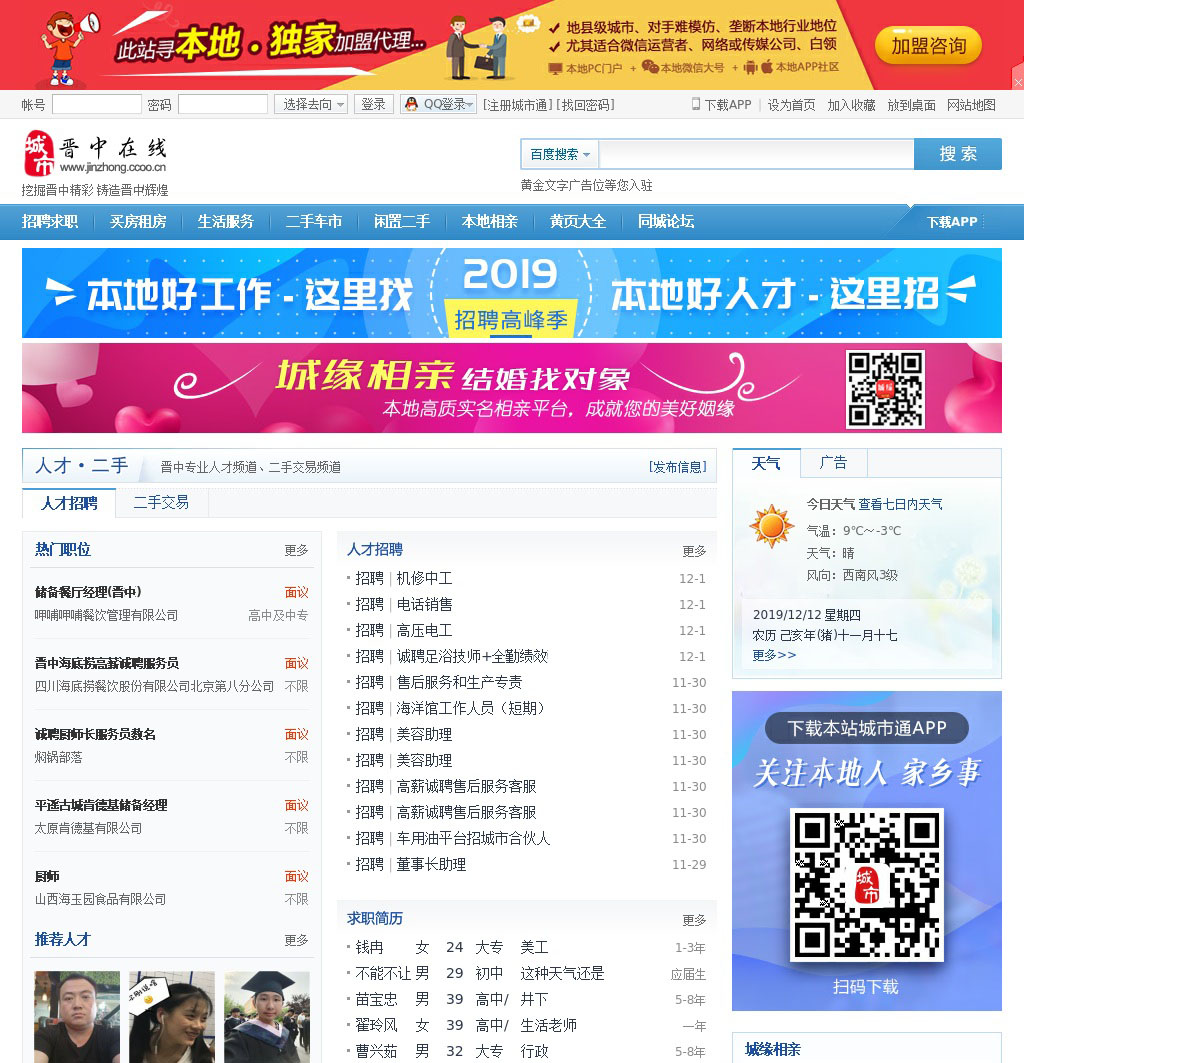Open 生活服务 in the navigation bar
The width and height of the screenshot is (1200, 1063).
pyautogui.click(x=226, y=222)
